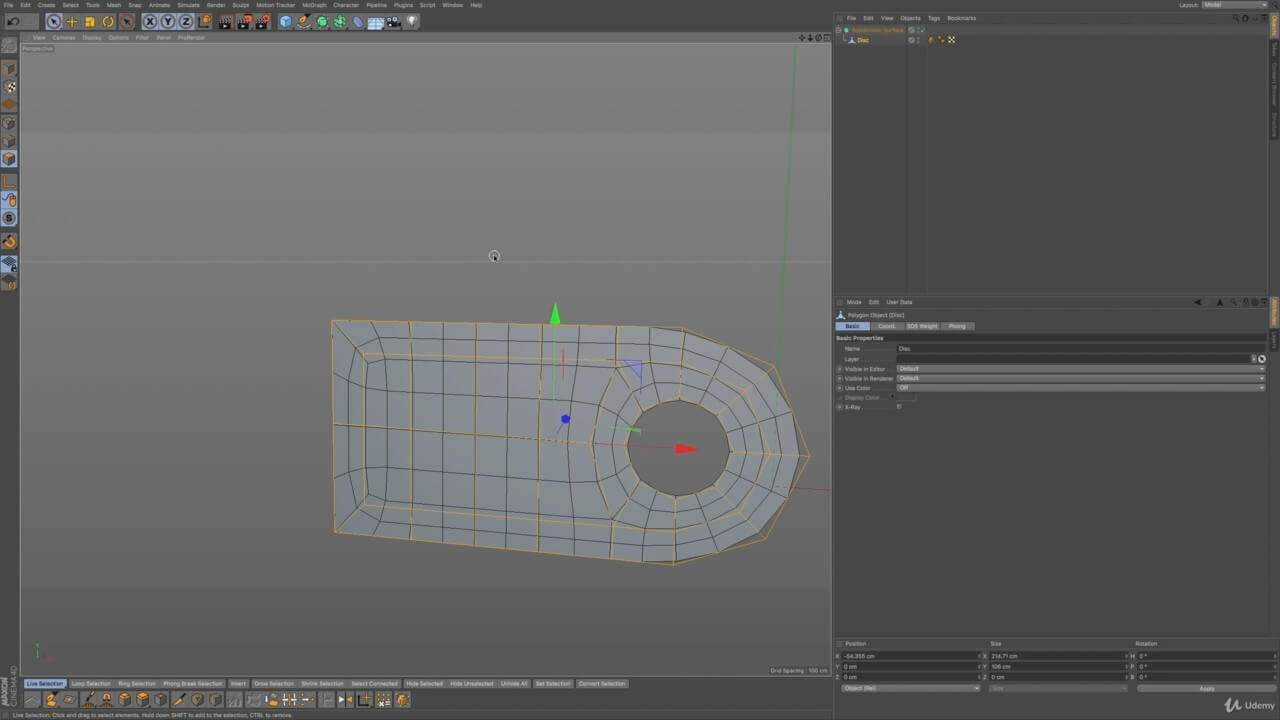Add a Camera object from toolbar
The width and height of the screenshot is (1280, 720).
point(394,21)
